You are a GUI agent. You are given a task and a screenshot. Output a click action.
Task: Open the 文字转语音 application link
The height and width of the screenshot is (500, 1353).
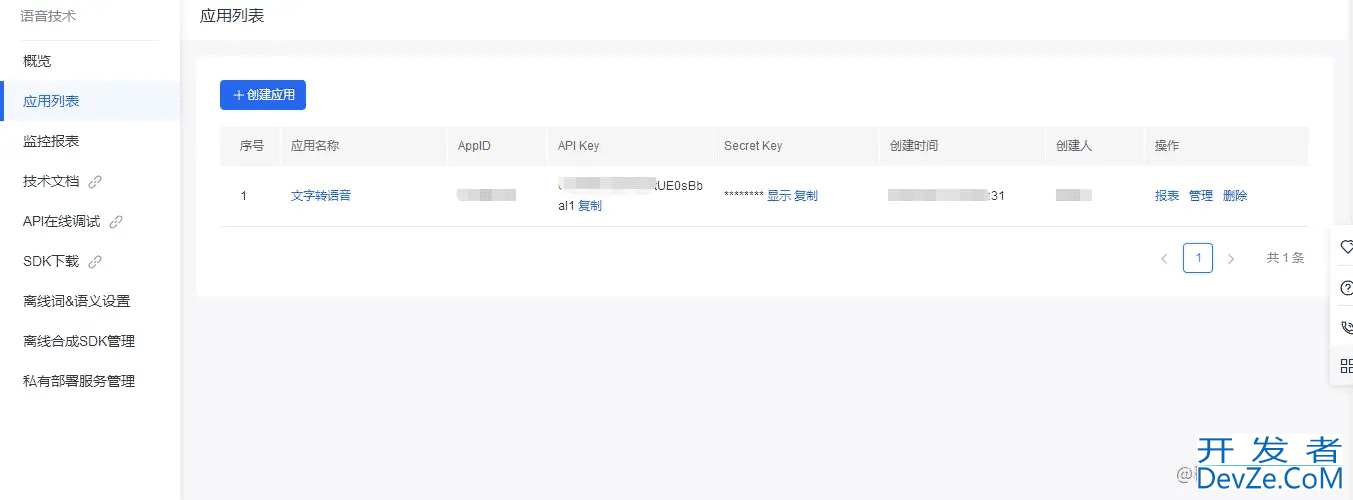321,196
